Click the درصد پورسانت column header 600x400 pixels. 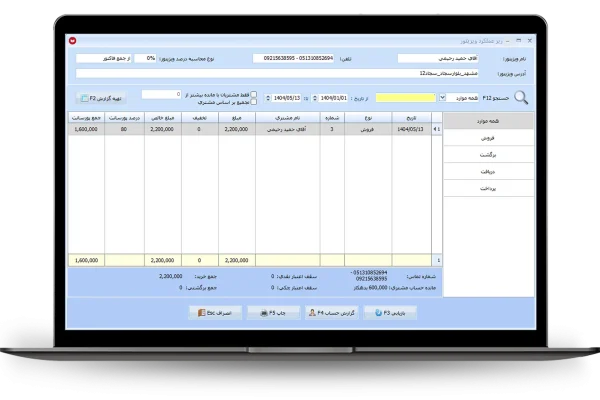click(124, 118)
